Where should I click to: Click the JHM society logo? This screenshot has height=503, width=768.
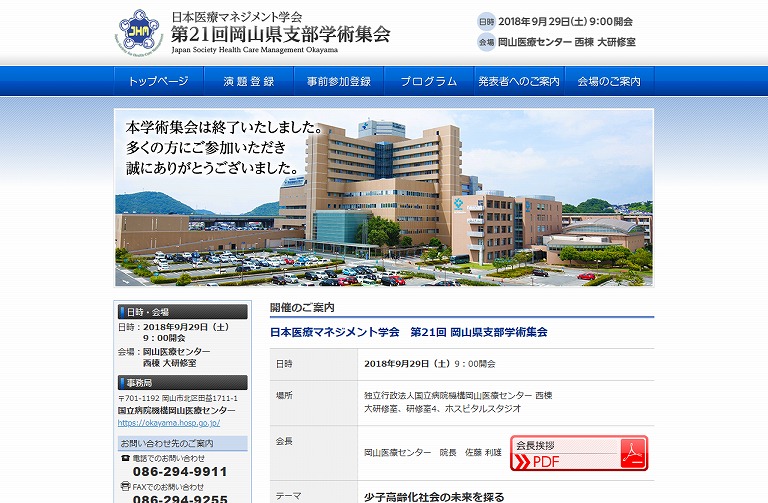[139, 32]
